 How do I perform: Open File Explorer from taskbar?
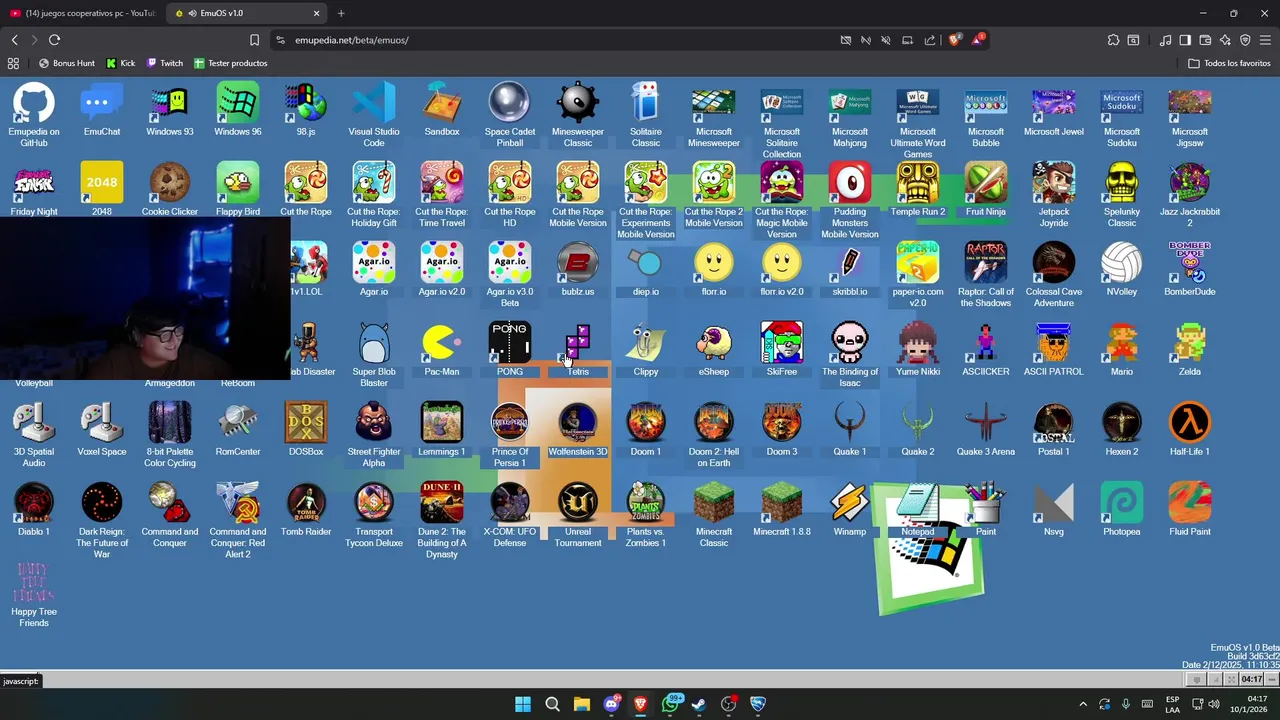click(581, 704)
